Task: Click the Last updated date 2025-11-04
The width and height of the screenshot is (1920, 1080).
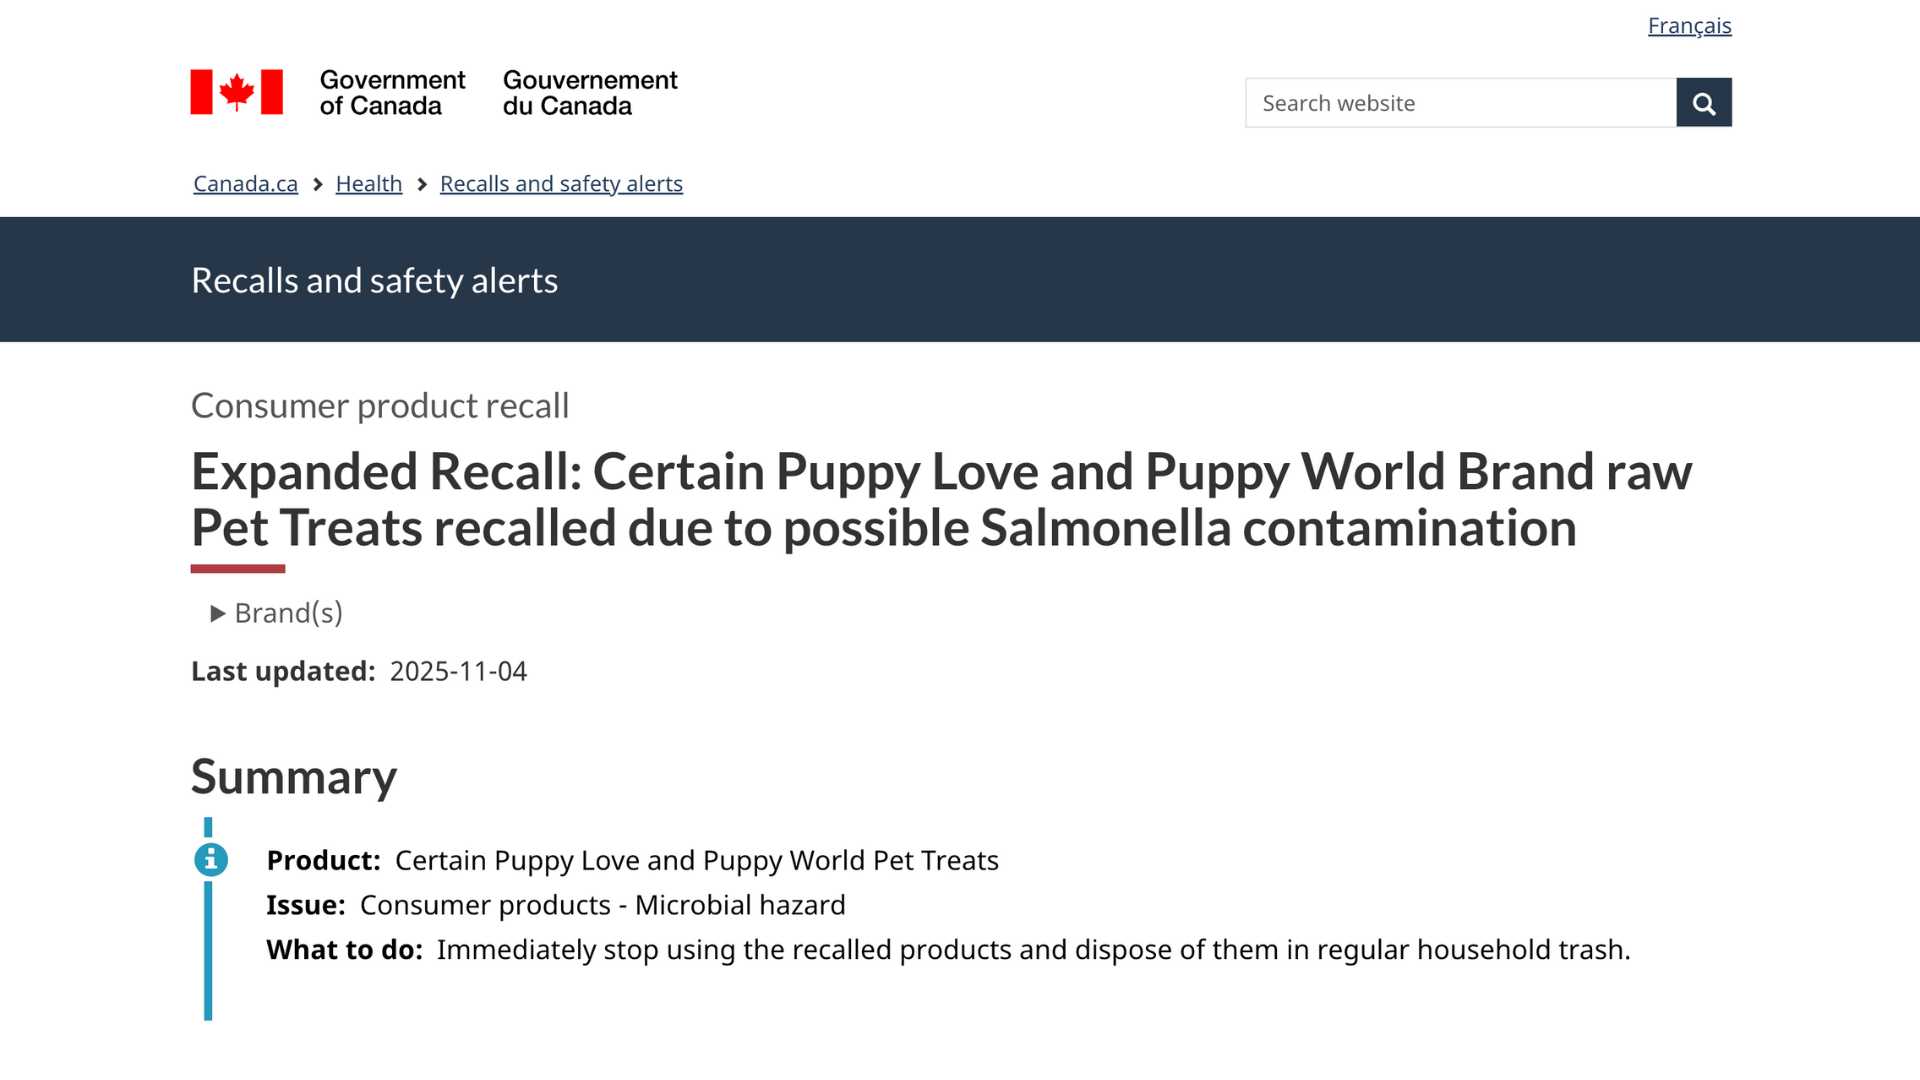Action: point(458,671)
